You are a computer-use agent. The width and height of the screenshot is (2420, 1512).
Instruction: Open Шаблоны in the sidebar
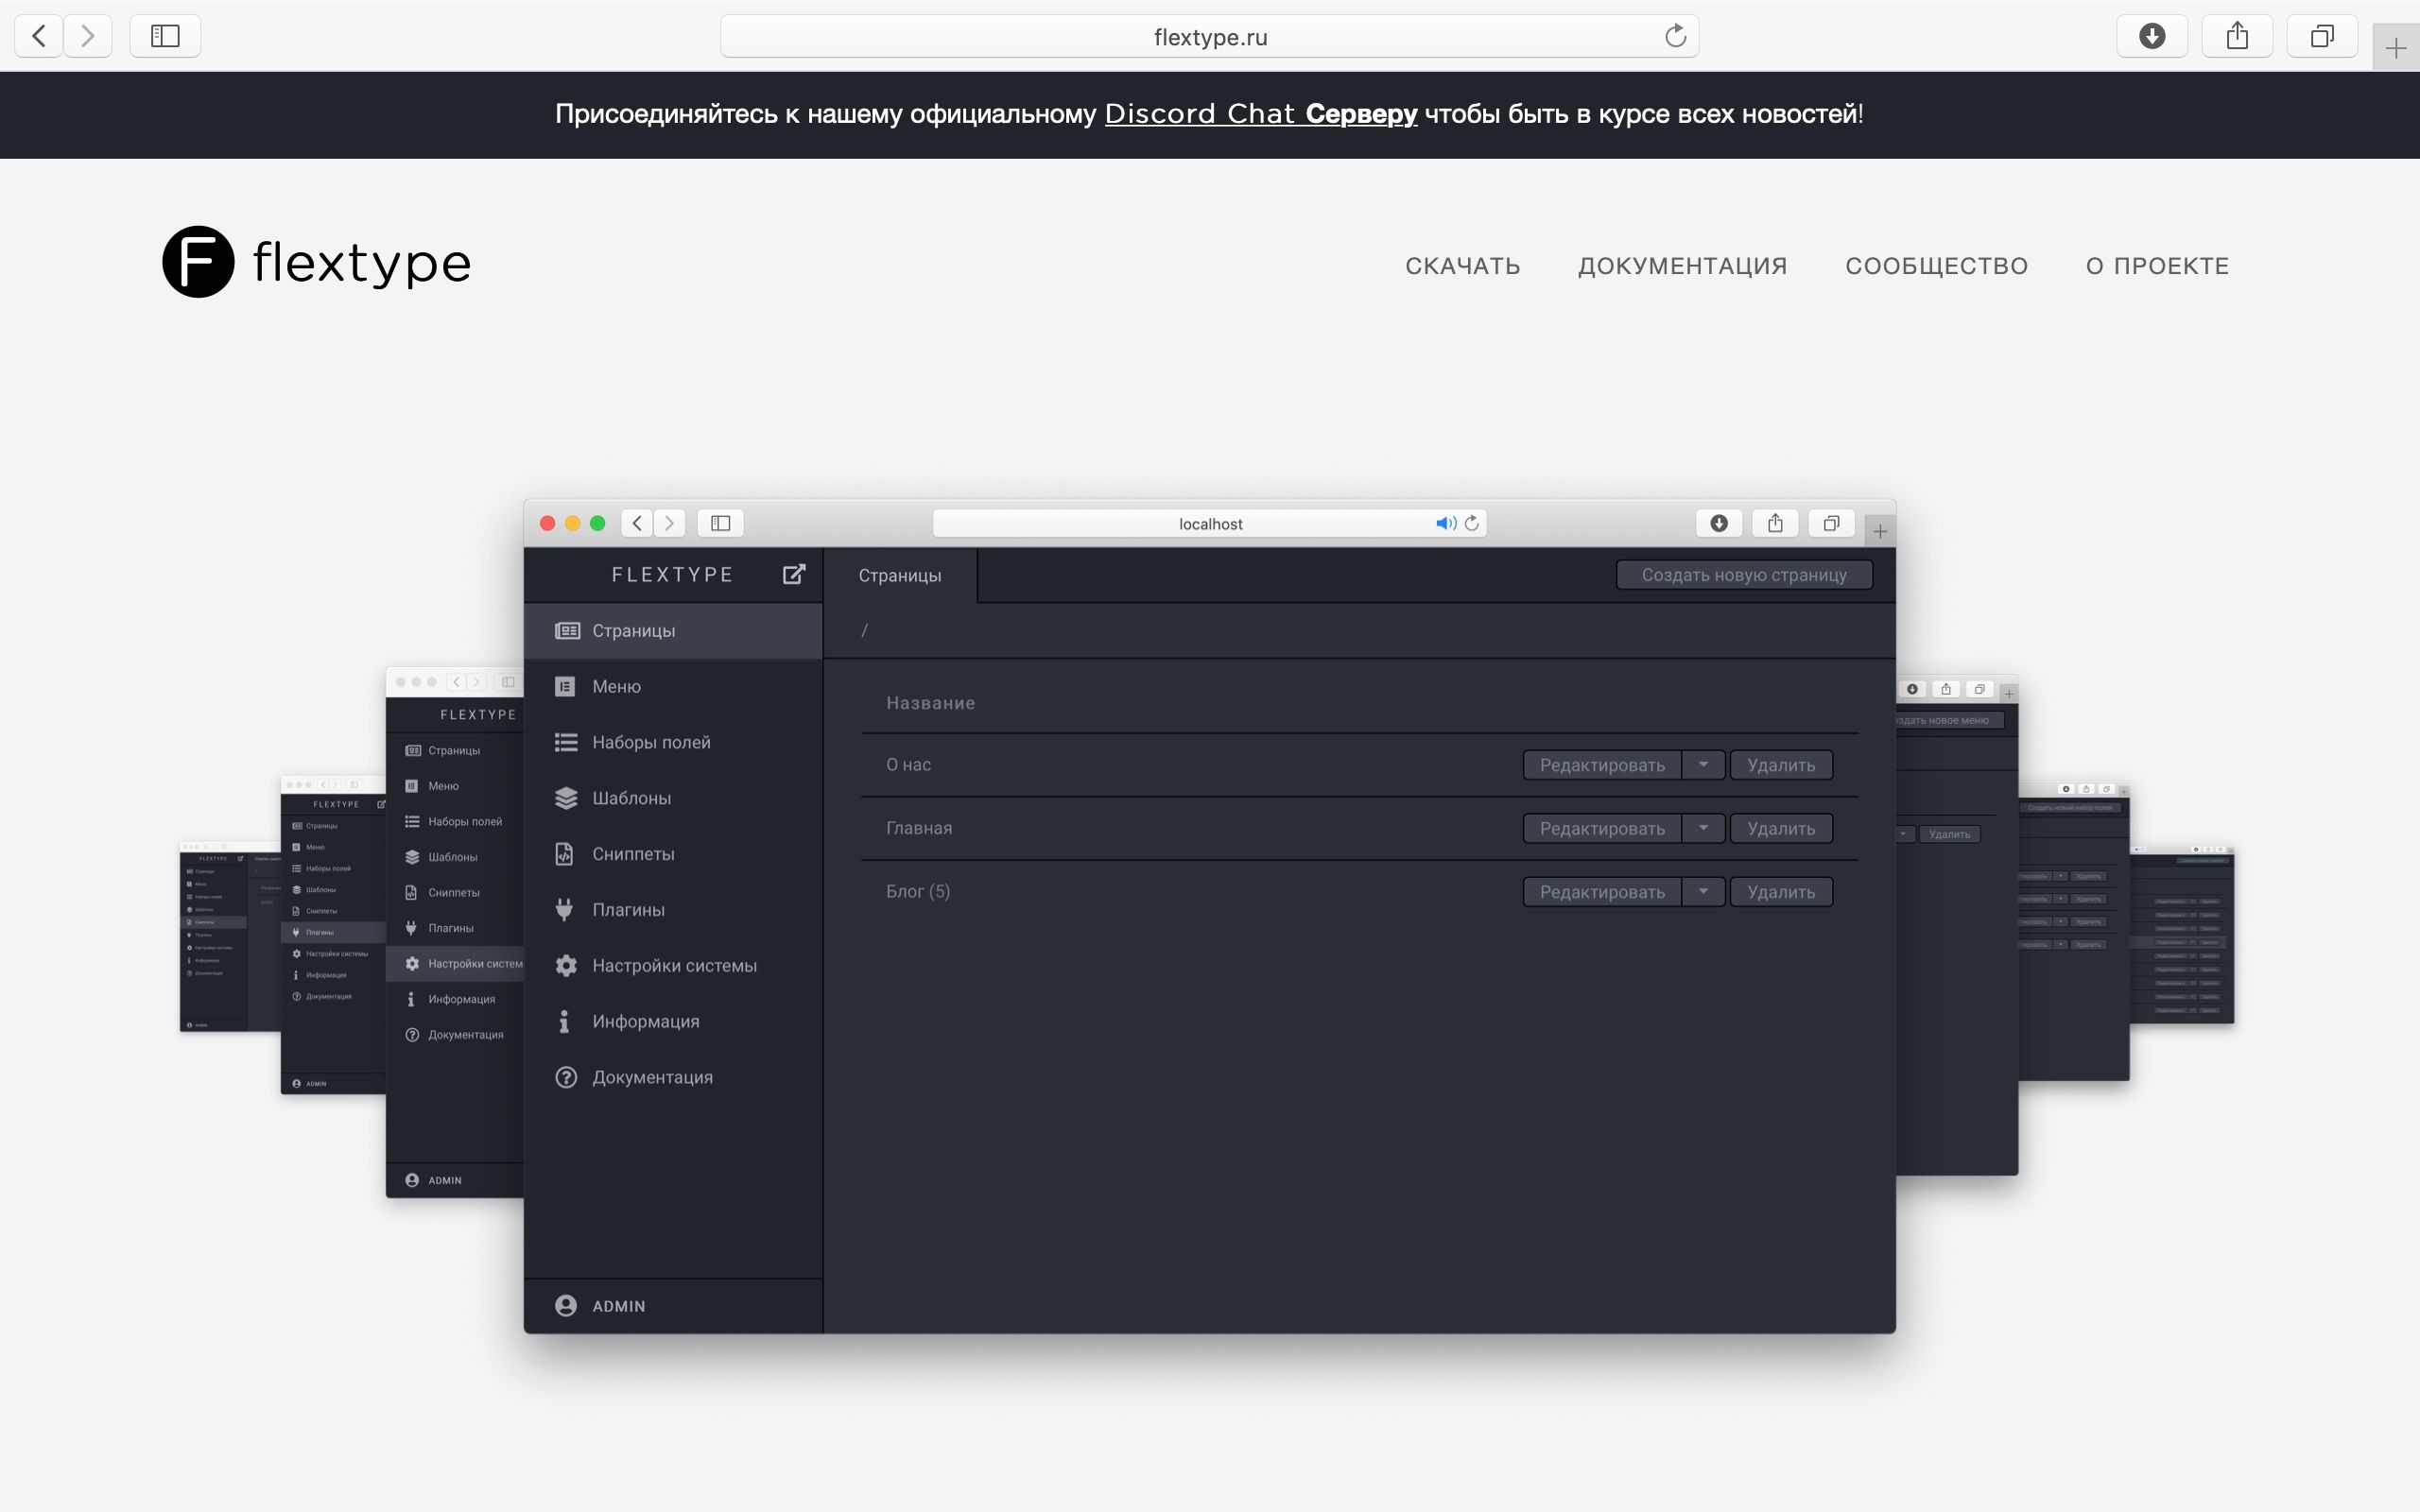coord(673,798)
